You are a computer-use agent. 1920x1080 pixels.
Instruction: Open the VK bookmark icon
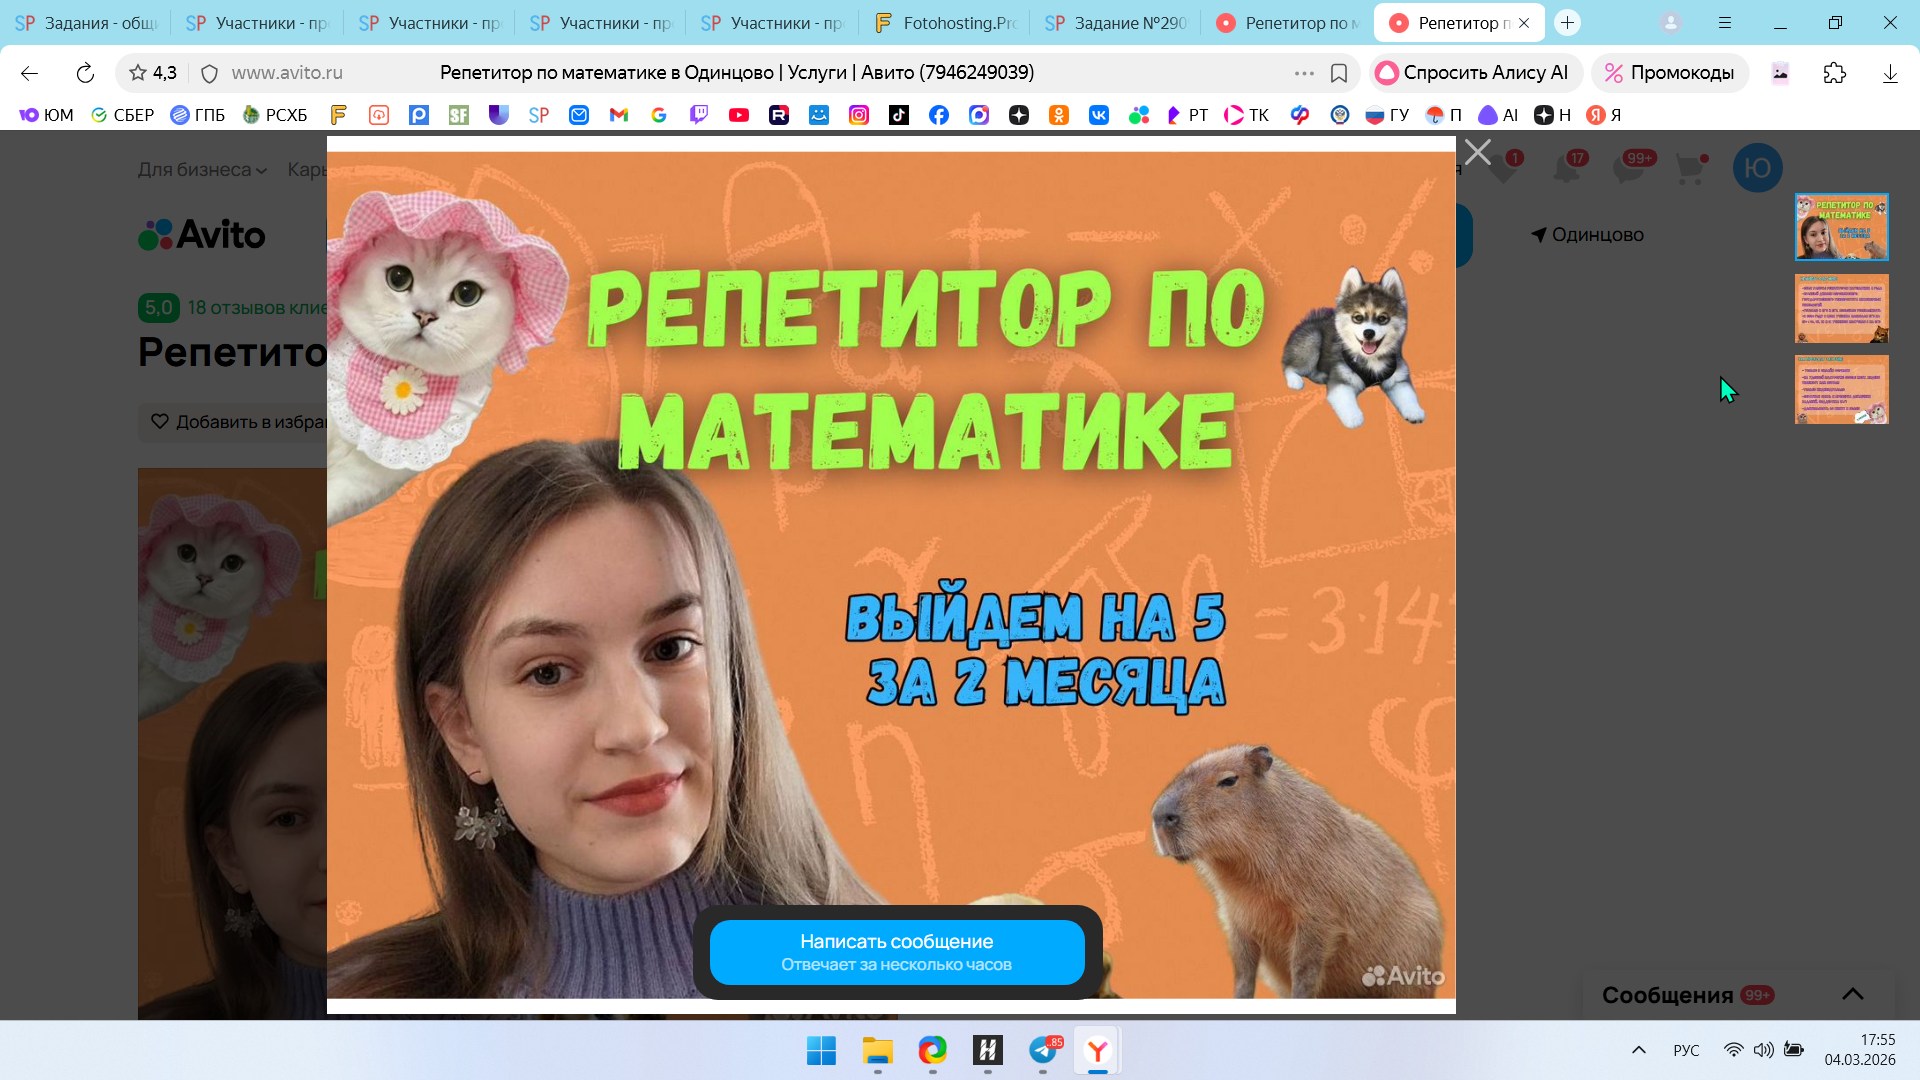(1099, 115)
